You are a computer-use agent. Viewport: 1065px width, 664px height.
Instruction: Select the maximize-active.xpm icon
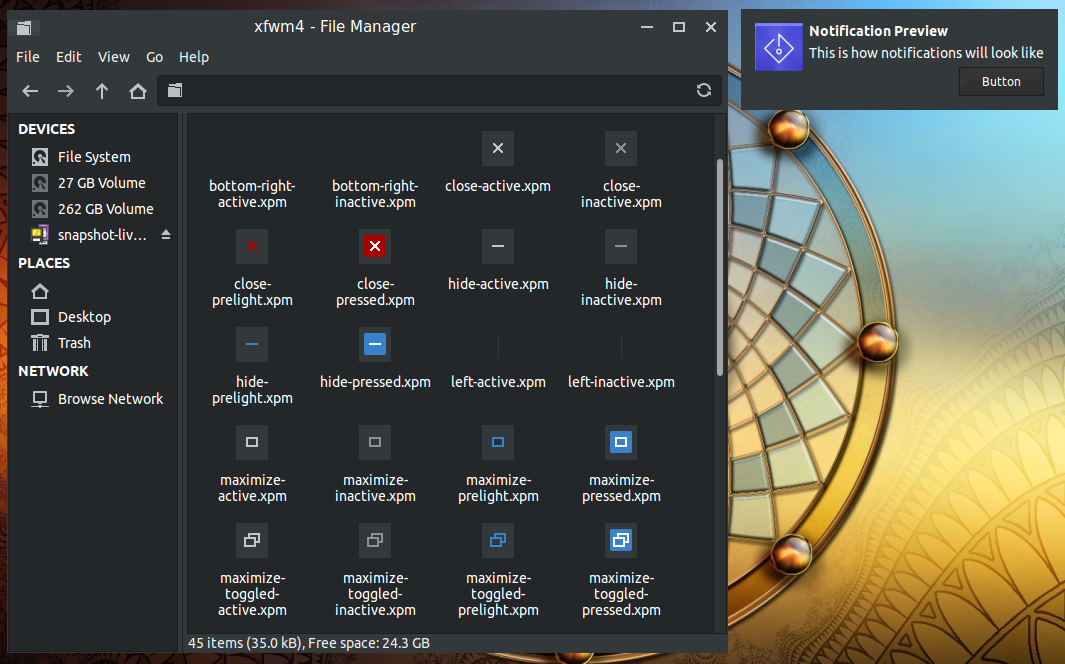[x=252, y=442]
